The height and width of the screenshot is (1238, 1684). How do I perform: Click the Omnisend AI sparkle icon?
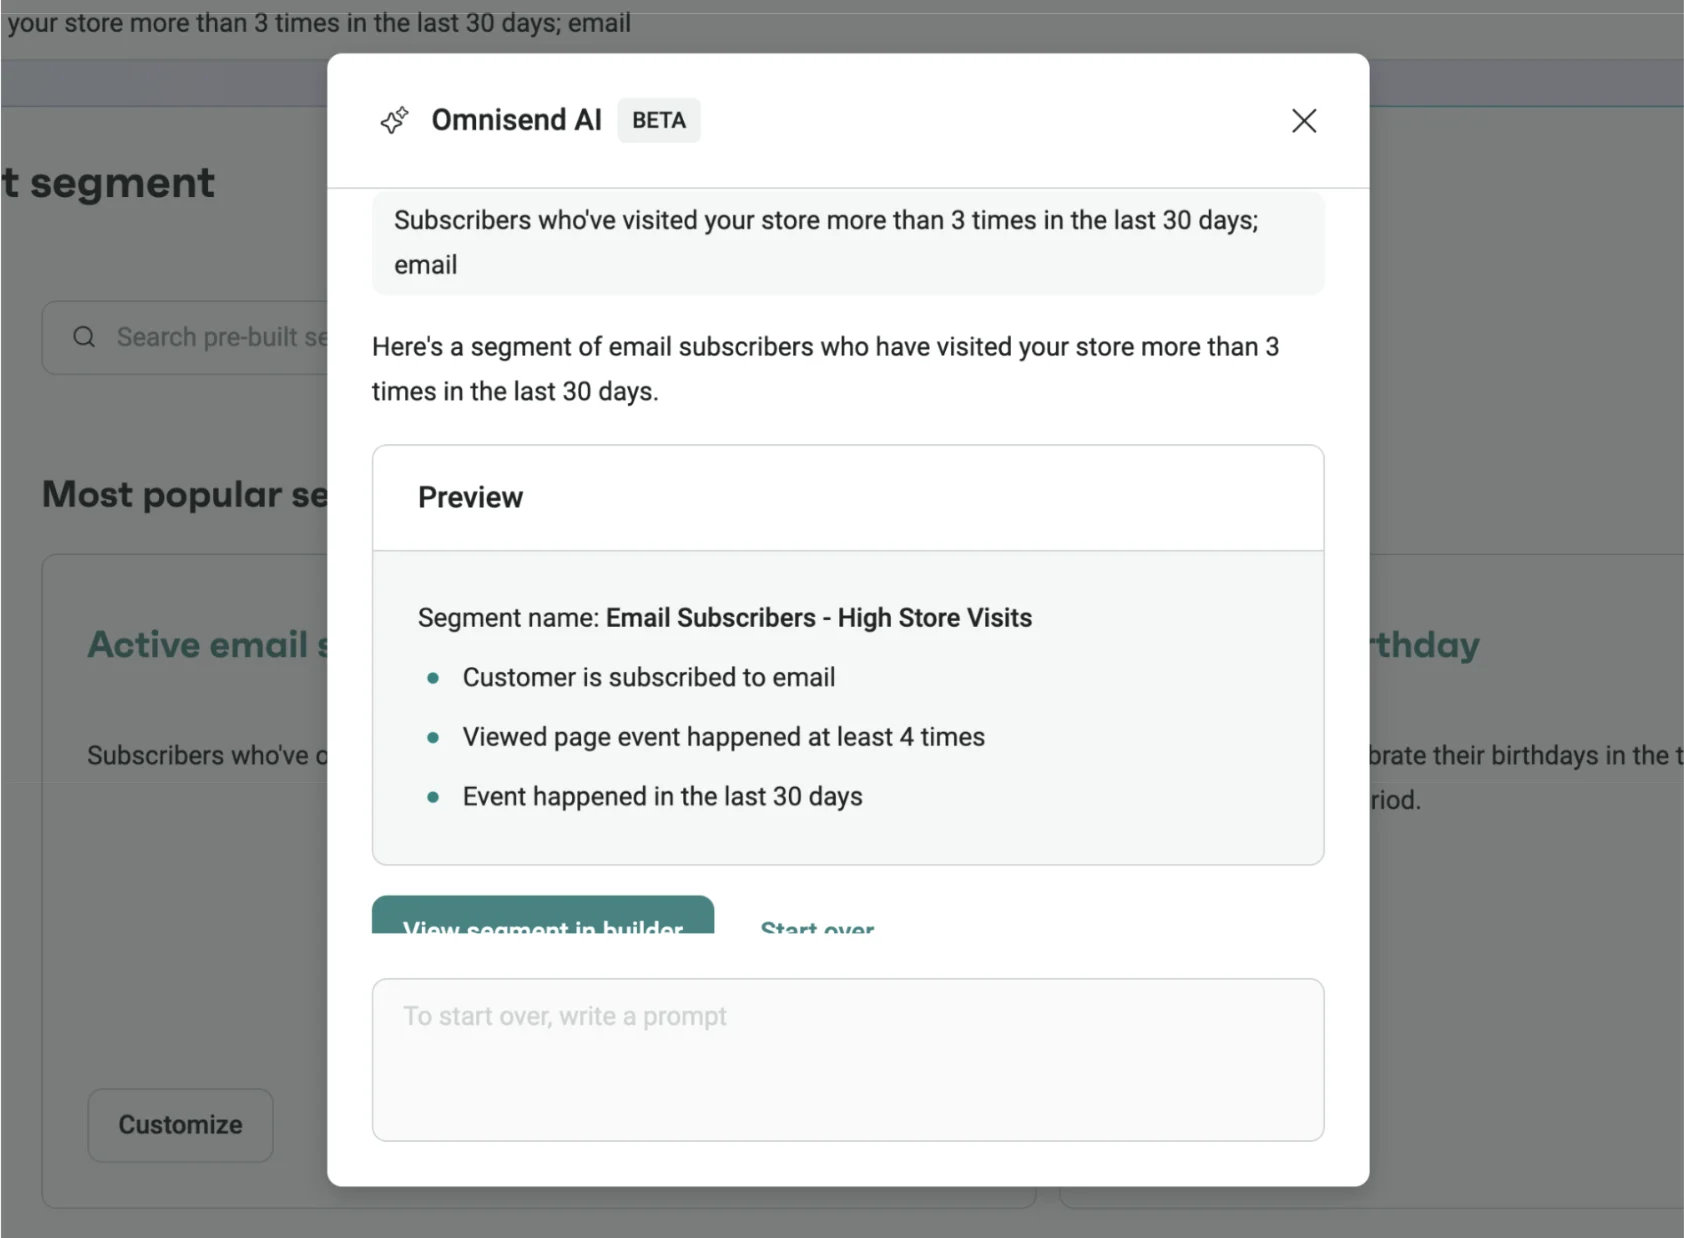[x=394, y=120]
